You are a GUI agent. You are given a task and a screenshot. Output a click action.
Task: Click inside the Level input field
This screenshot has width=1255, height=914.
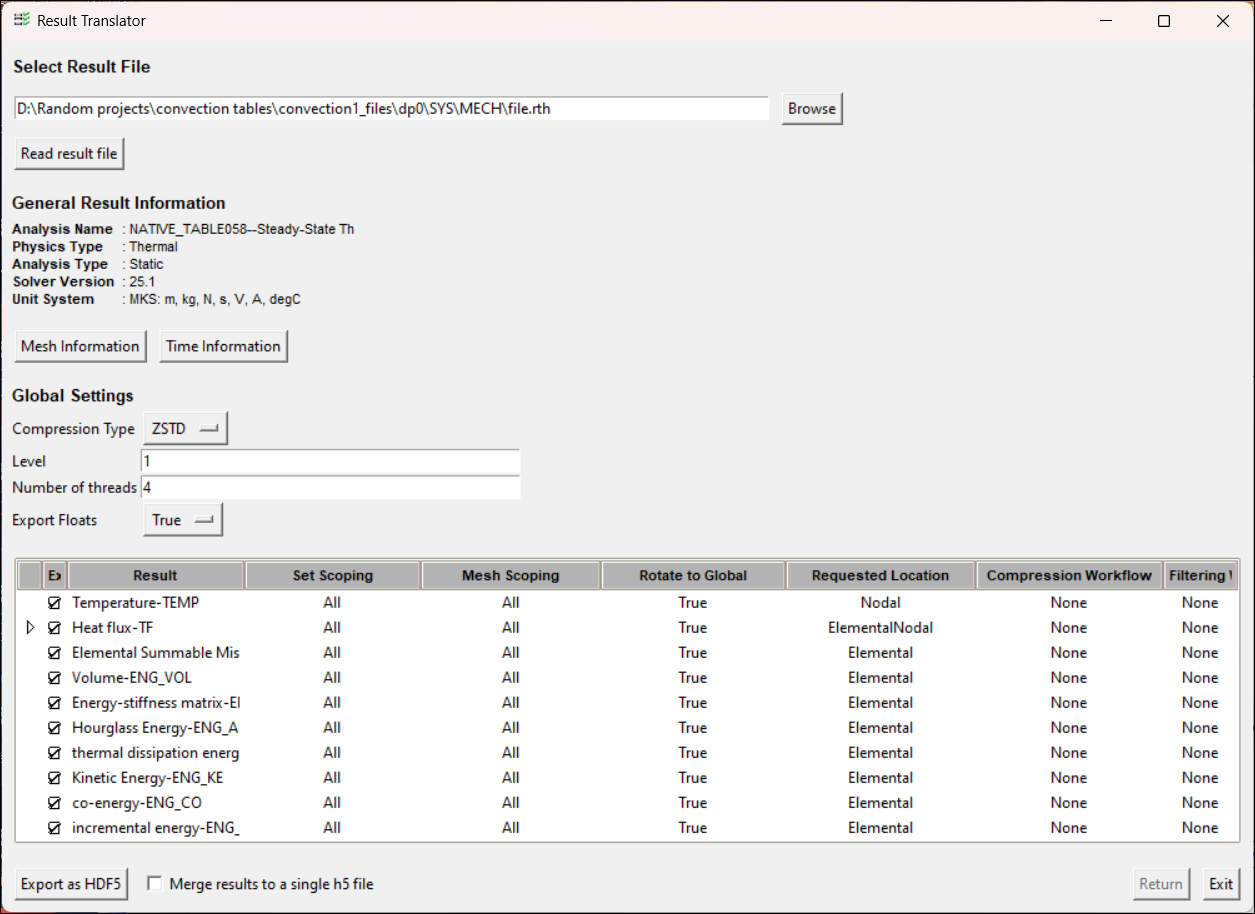(330, 461)
